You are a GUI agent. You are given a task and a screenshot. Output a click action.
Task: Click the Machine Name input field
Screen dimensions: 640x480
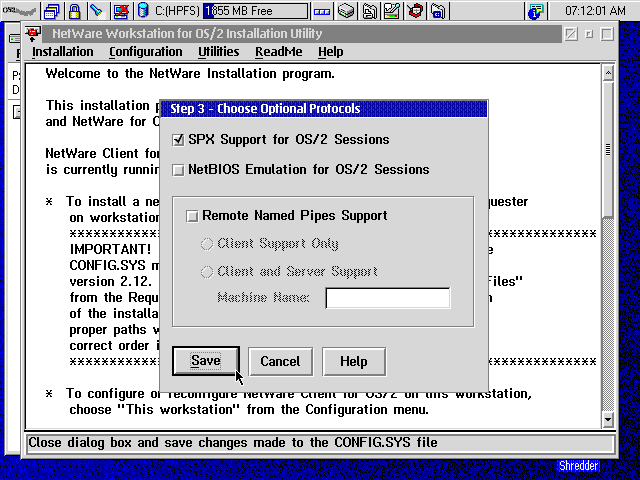pos(388,298)
